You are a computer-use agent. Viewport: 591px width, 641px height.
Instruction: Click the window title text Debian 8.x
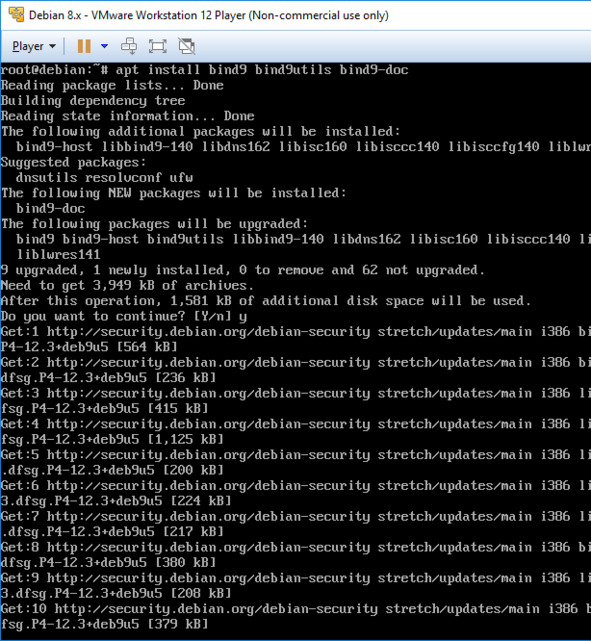click(x=55, y=15)
